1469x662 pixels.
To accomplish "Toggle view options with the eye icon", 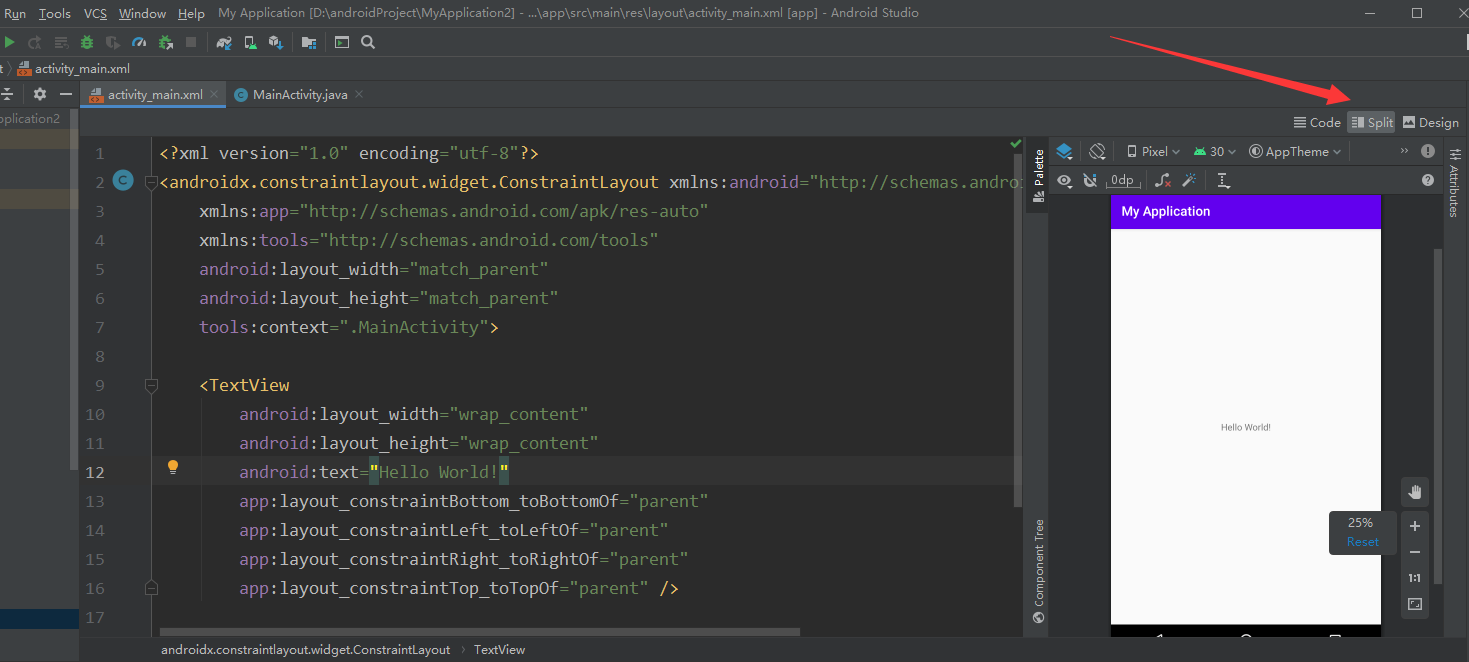I will 1064,180.
